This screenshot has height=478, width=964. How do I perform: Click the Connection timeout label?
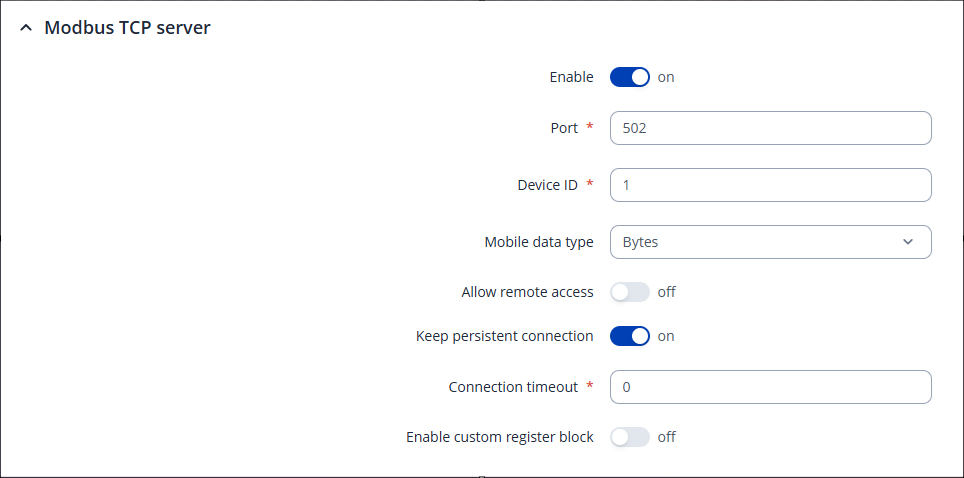pyautogui.click(x=513, y=387)
